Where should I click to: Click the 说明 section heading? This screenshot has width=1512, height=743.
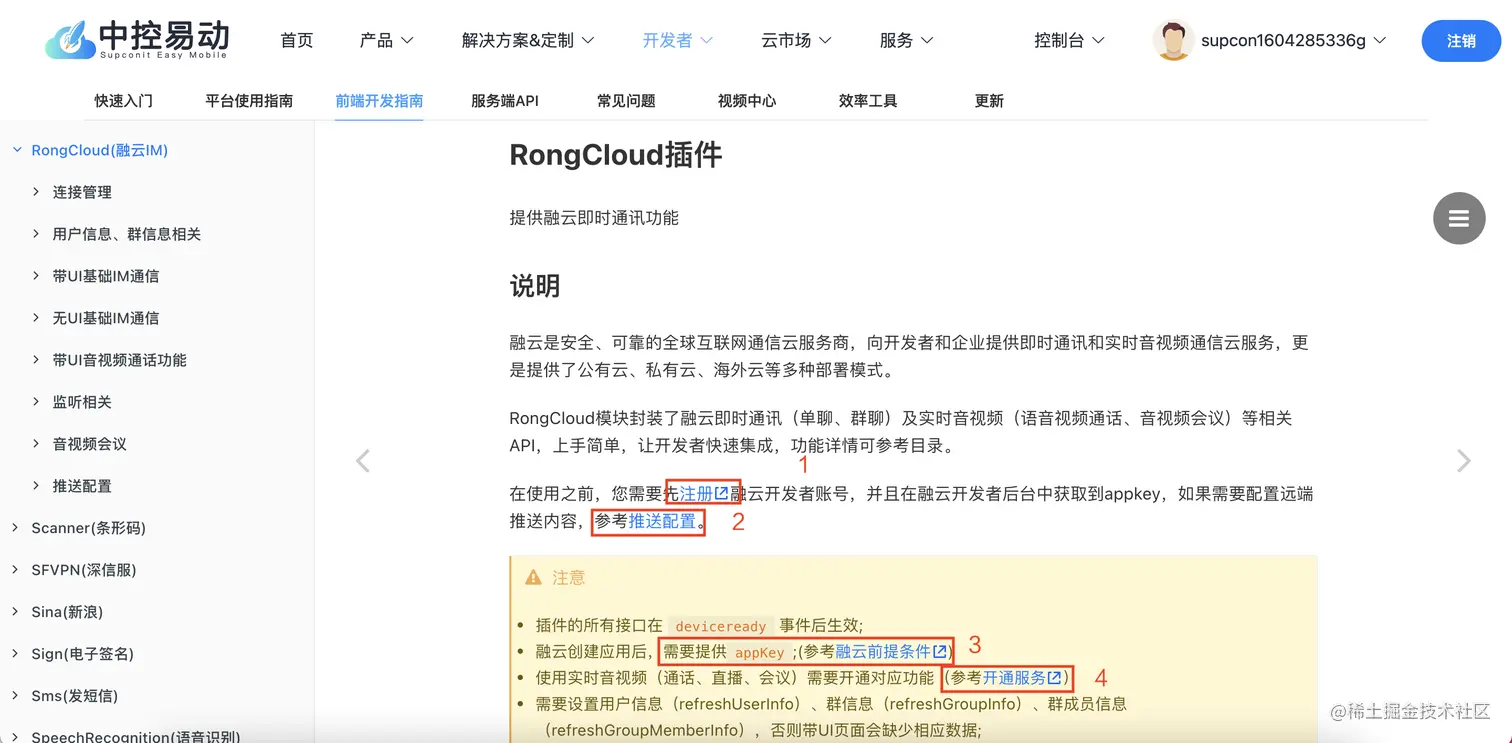point(535,286)
